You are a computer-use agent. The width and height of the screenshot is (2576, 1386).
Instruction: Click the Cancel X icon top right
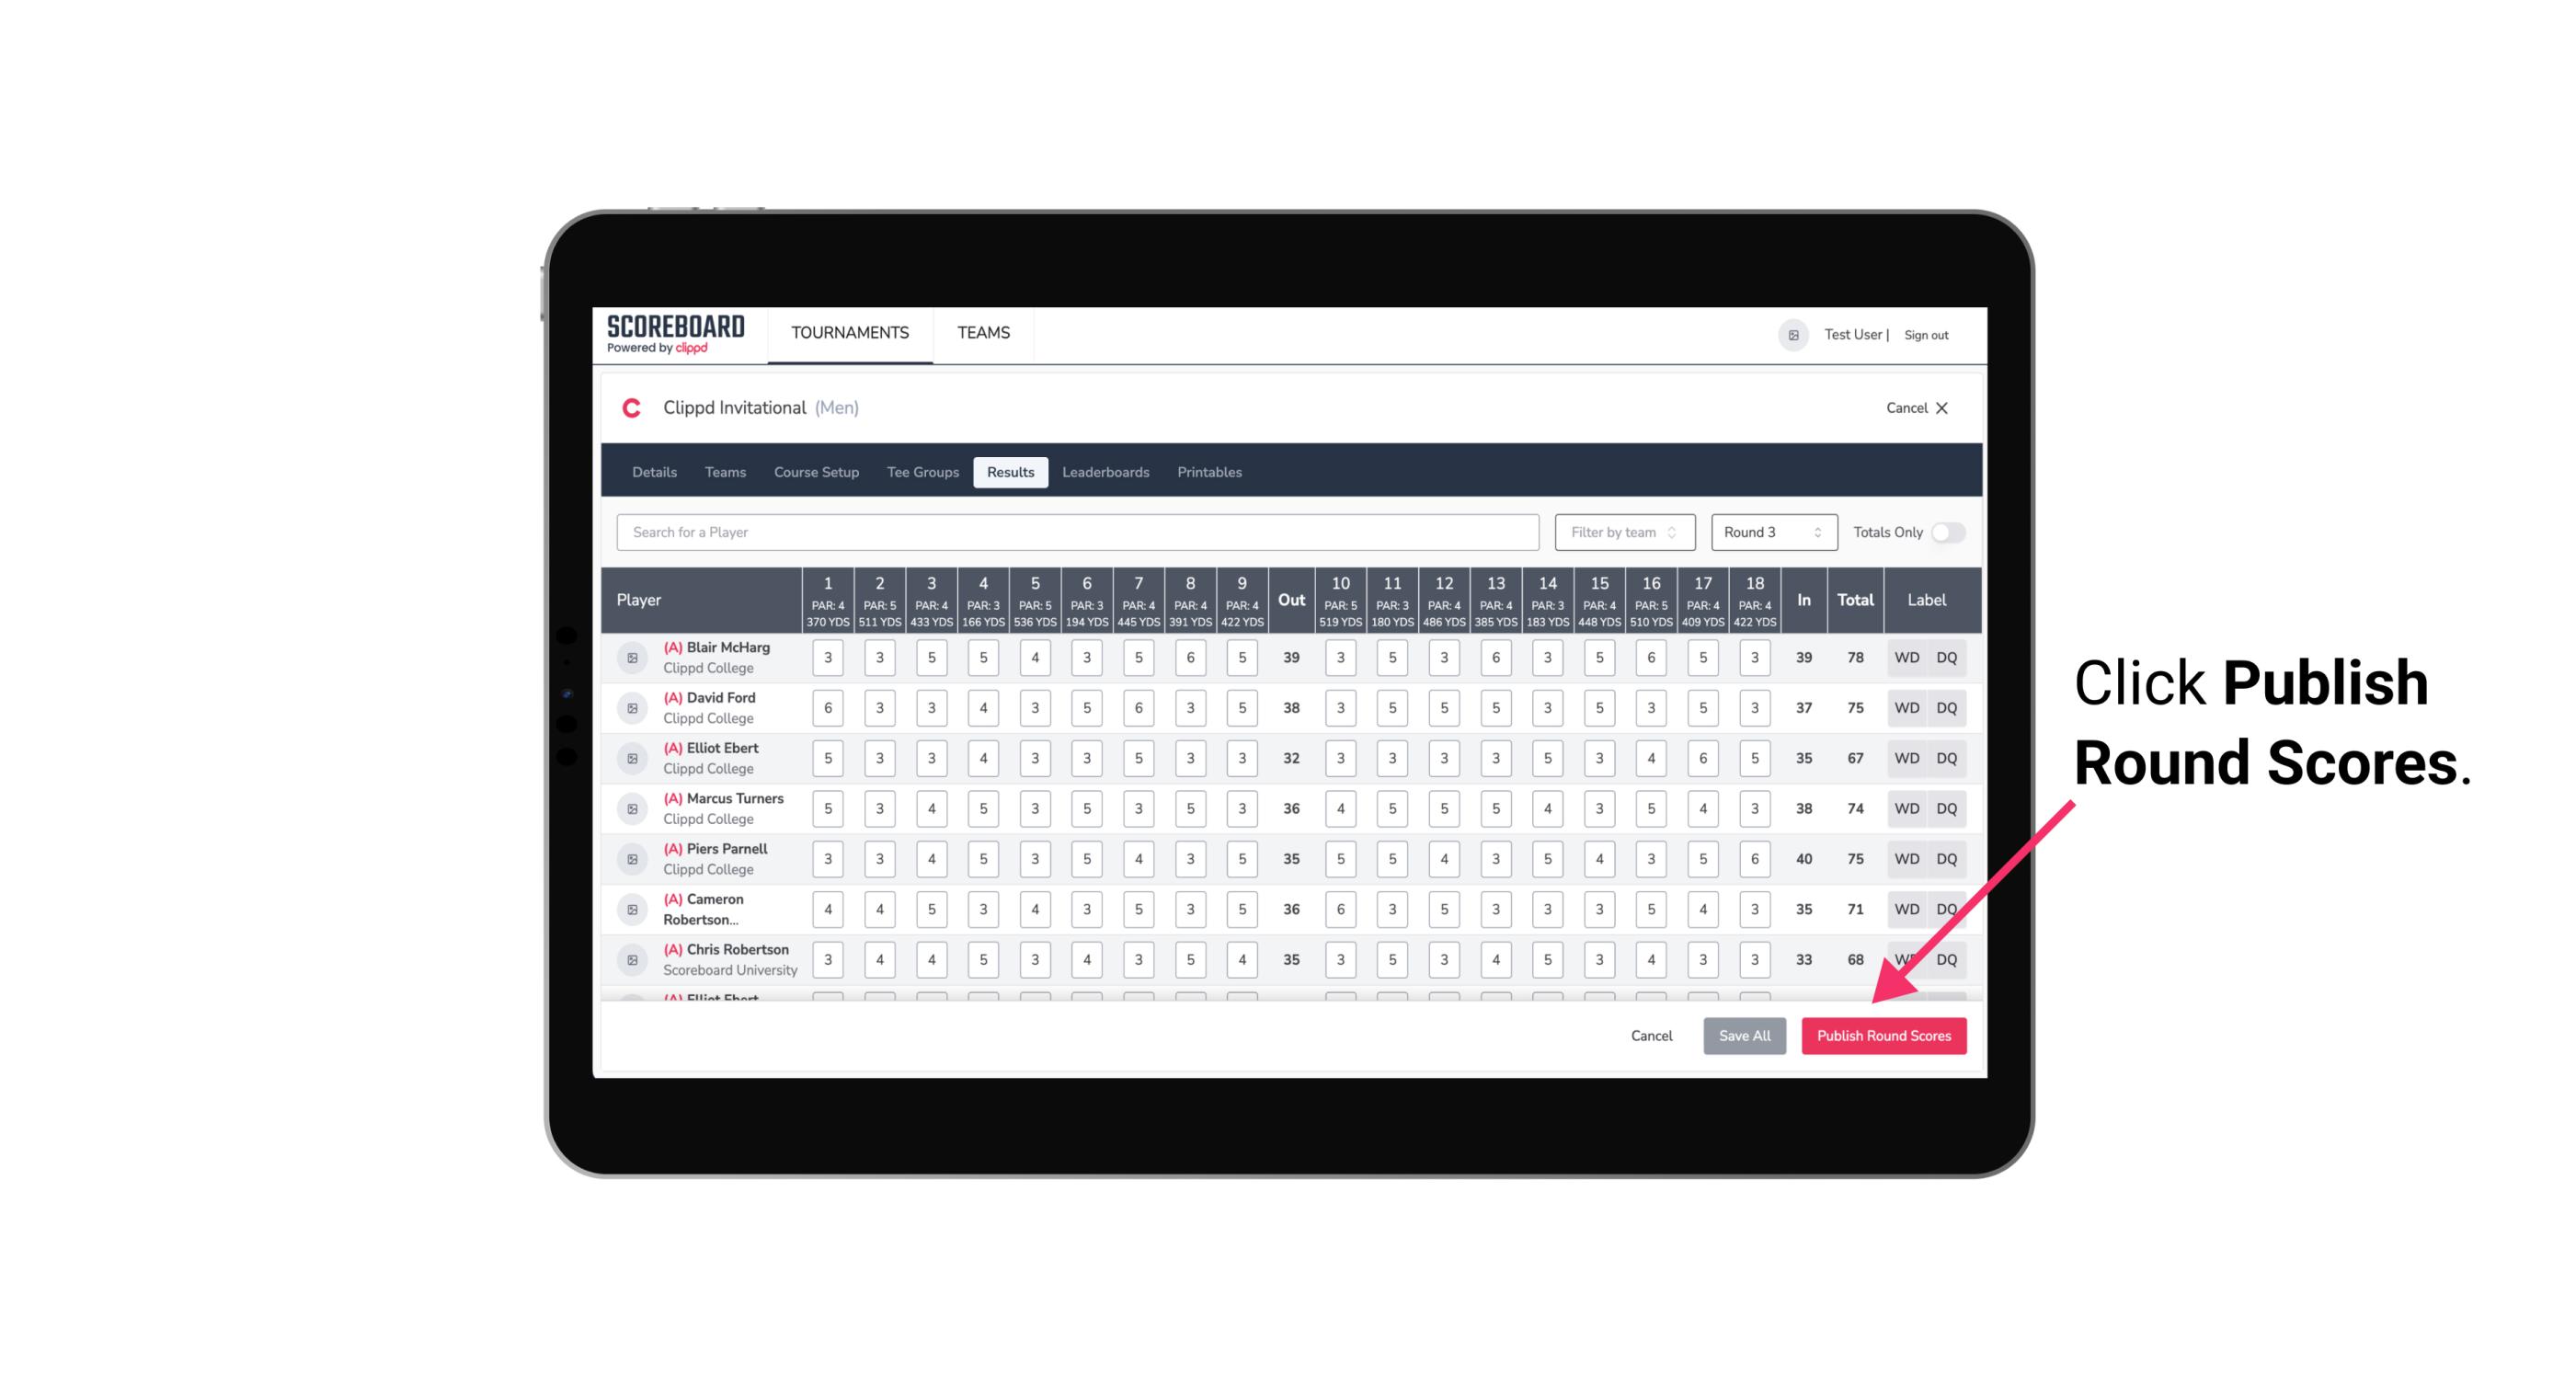coord(1941,407)
